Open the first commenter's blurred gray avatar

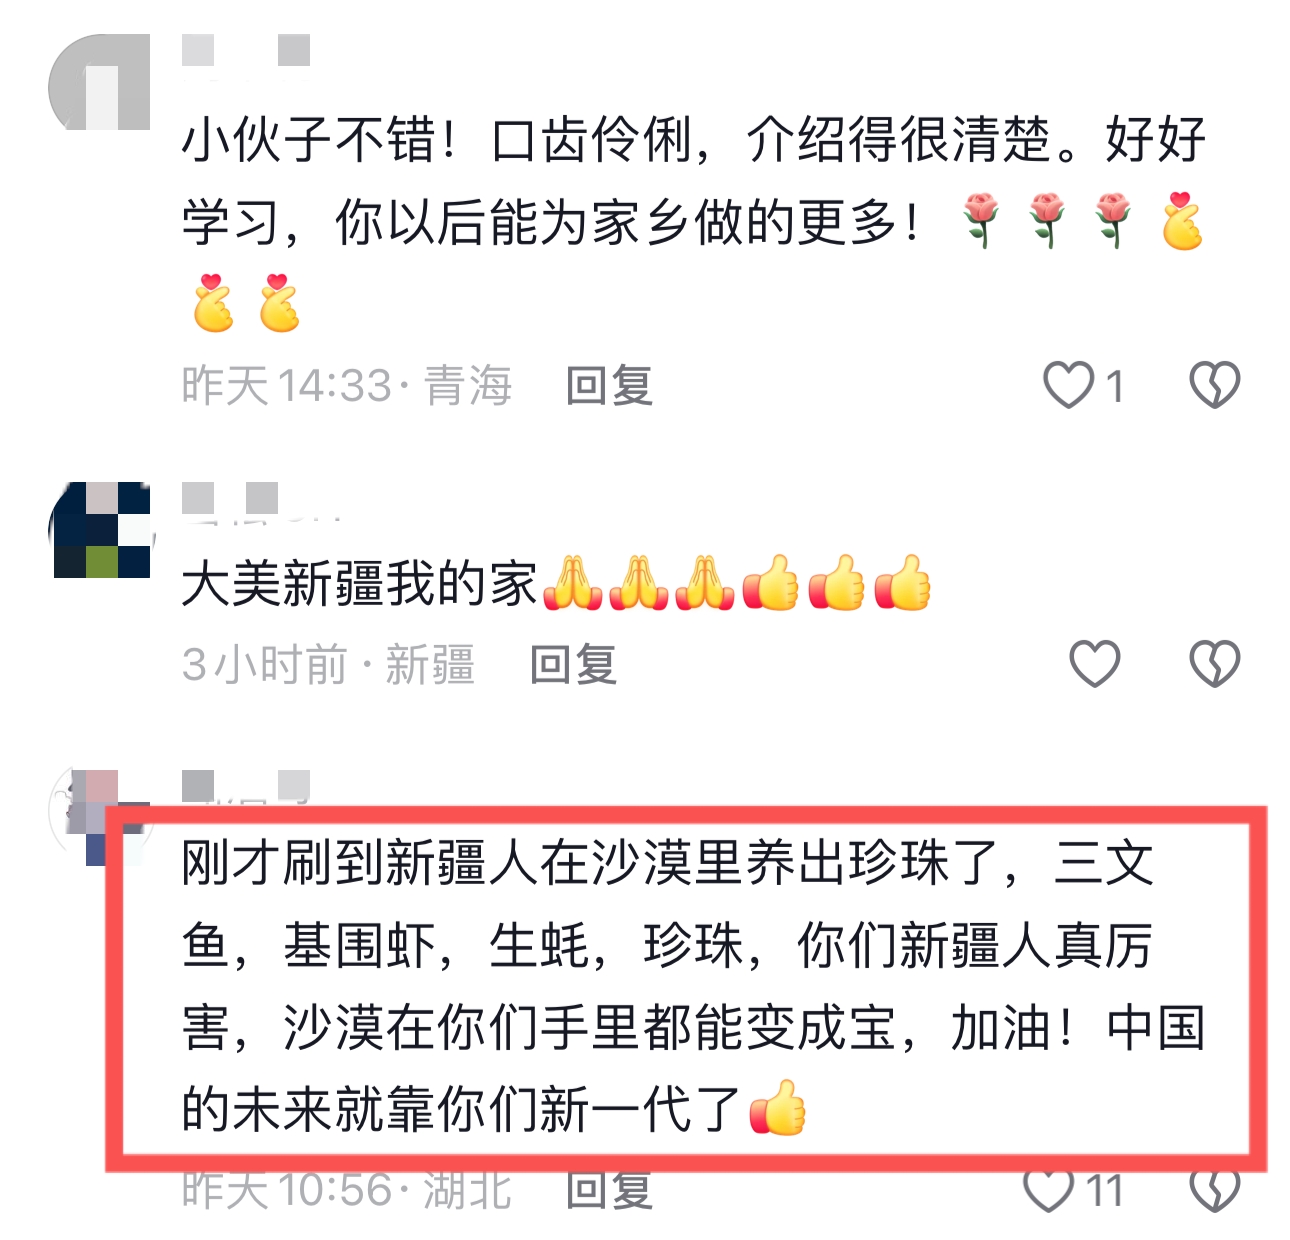coord(99,82)
